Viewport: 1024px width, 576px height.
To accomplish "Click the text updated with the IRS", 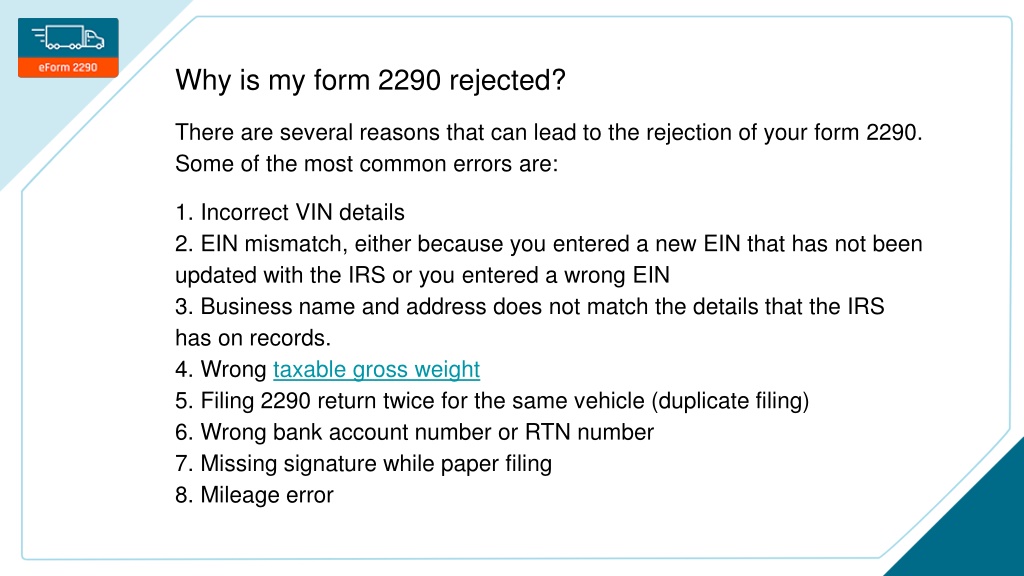I will pos(280,275).
